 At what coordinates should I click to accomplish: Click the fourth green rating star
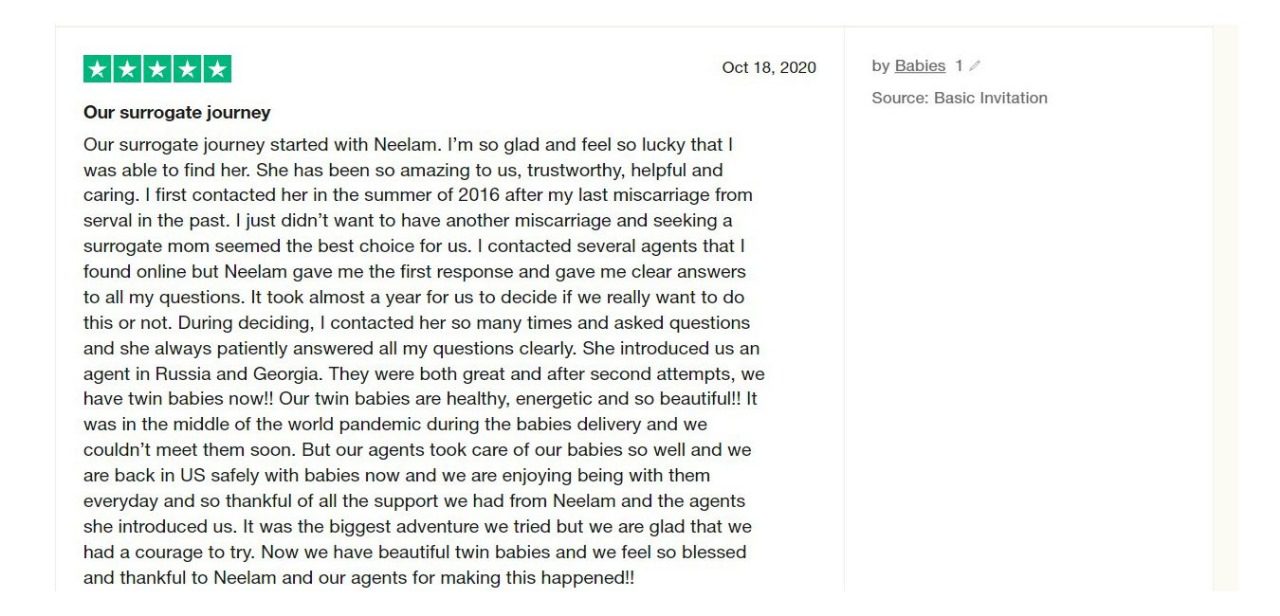(187, 69)
